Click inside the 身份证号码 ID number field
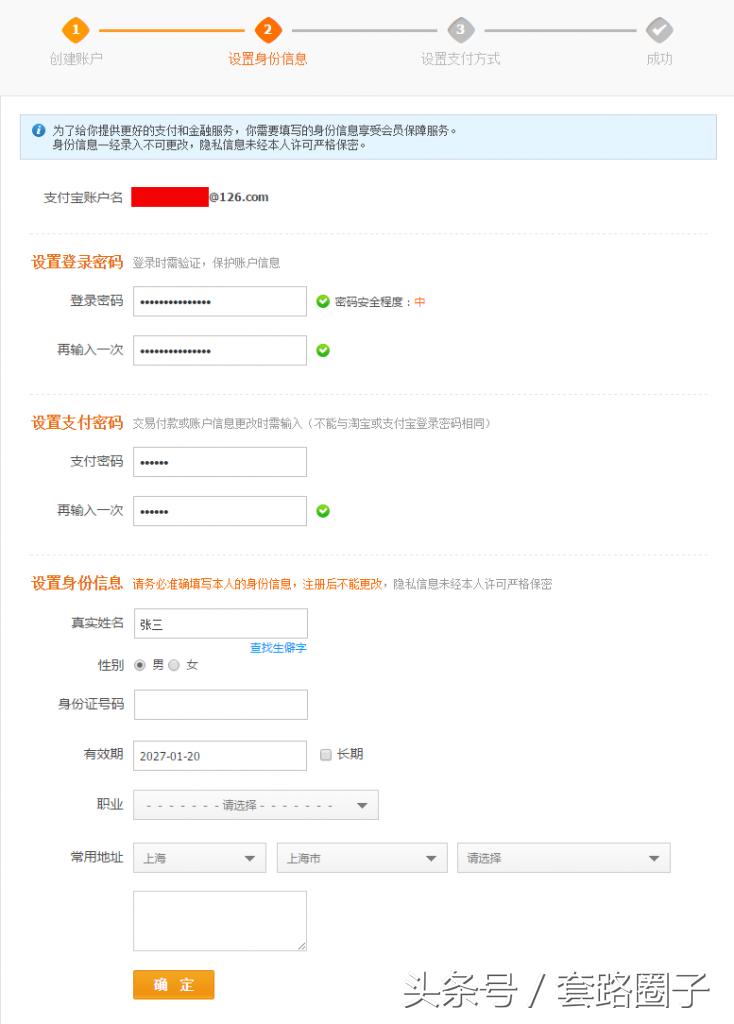734x1024 pixels. coord(220,704)
